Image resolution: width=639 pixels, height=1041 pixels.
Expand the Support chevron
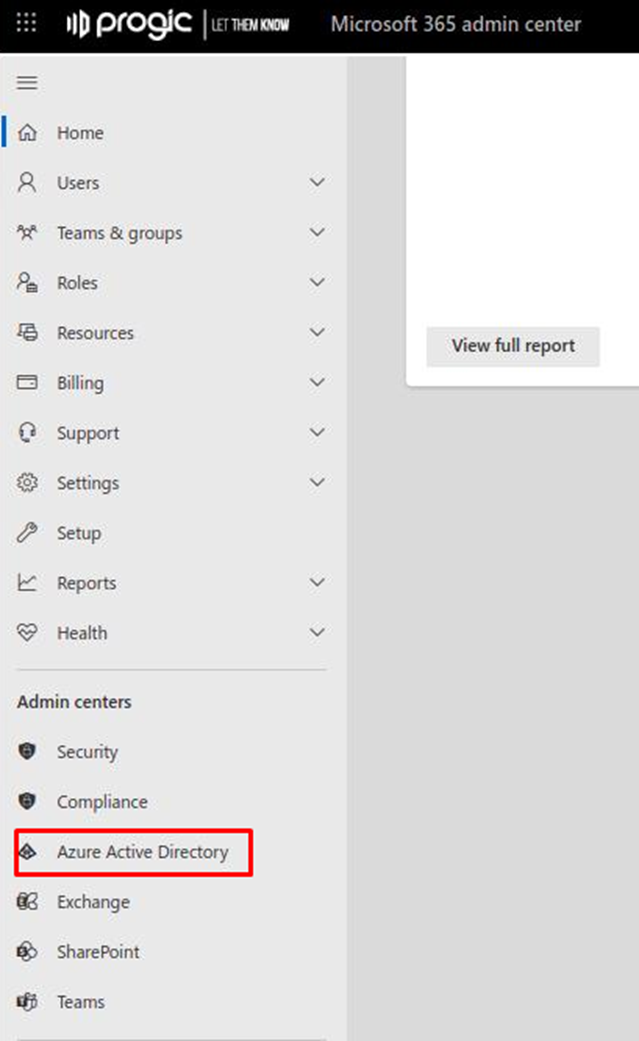(x=318, y=432)
